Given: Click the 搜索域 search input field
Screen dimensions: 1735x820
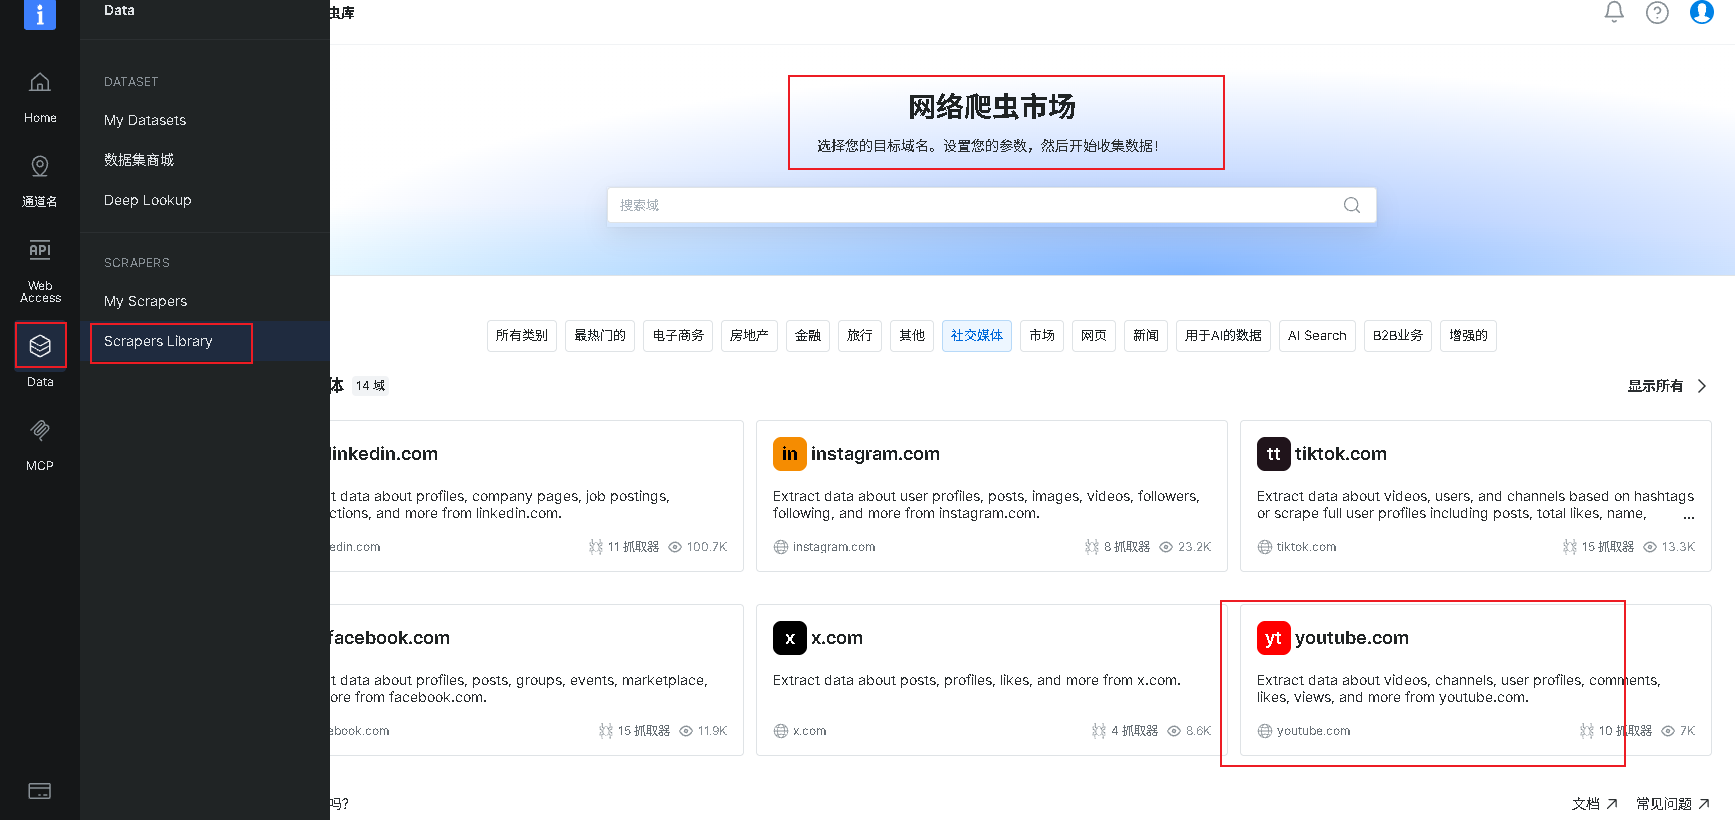Looking at the screenshot, I should tap(992, 205).
